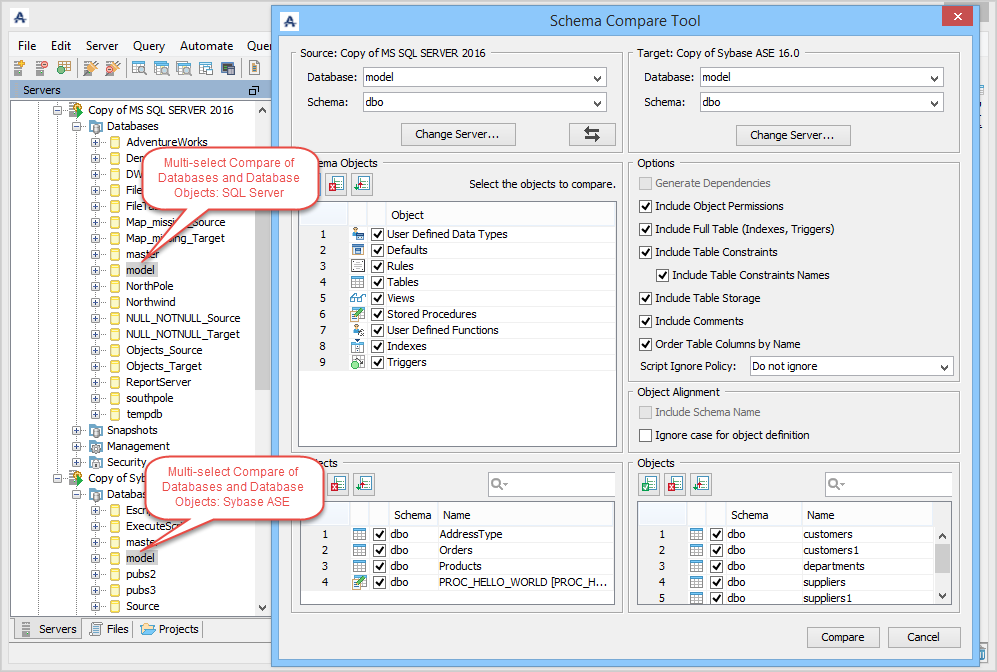The width and height of the screenshot is (997, 672).
Task: Click the Connect plug toolbar icon
Action: (91, 67)
